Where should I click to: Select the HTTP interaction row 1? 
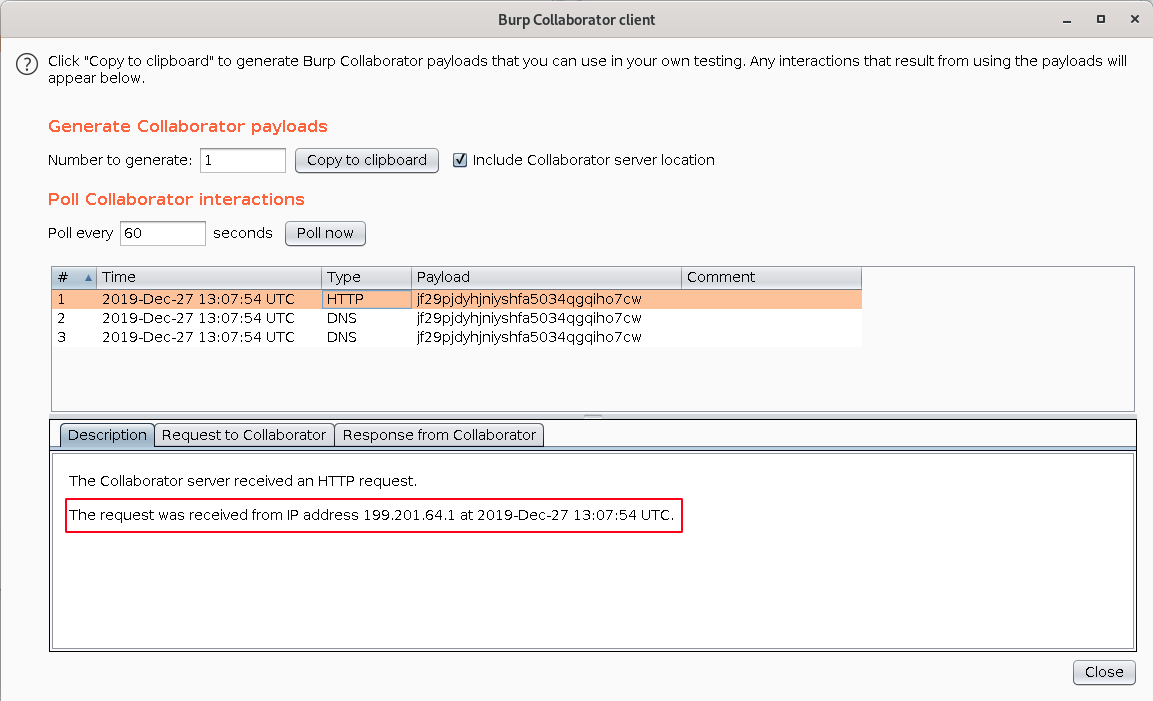click(x=457, y=299)
